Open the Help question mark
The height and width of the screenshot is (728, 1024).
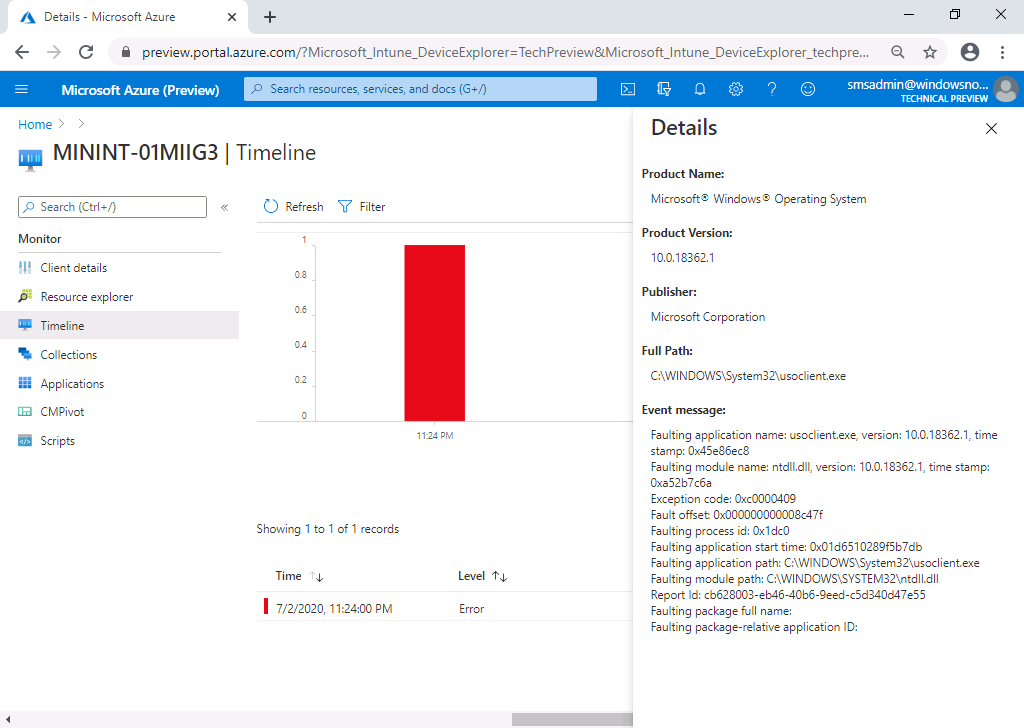coord(771,89)
